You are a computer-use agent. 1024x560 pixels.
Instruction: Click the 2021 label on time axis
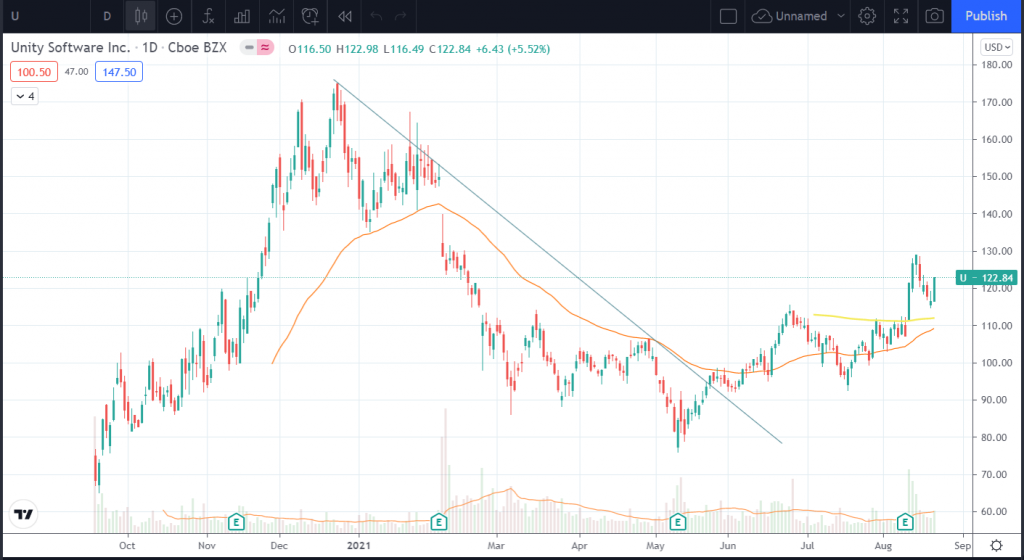click(359, 546)
